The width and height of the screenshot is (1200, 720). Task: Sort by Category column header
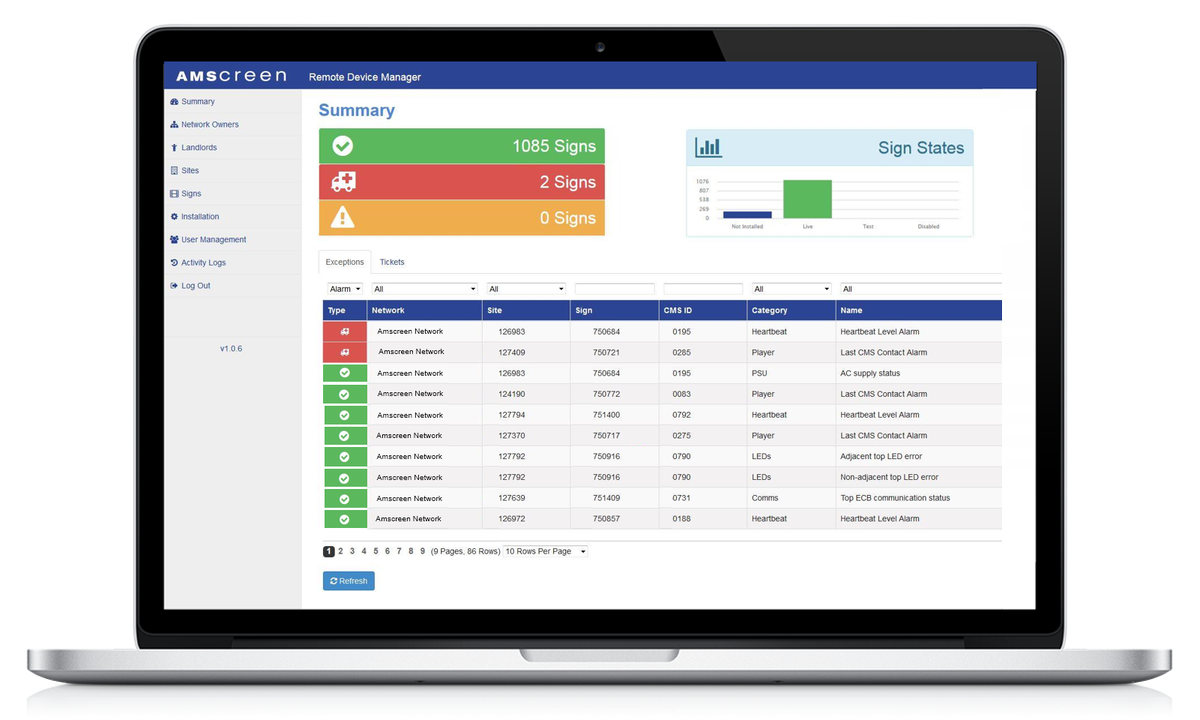[x=791, y=310]
